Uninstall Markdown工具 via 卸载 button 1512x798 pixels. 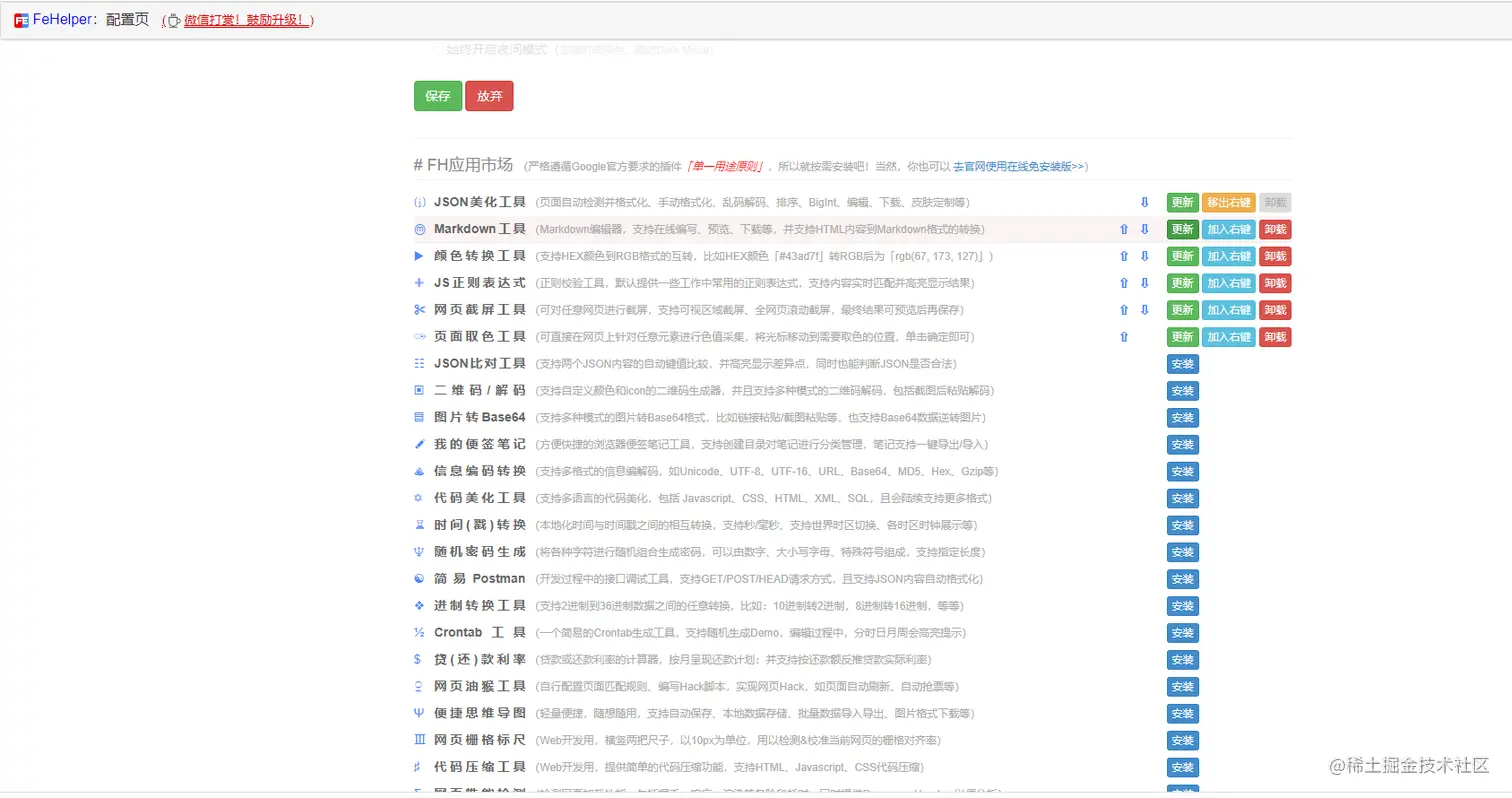tap(1275, 229)
